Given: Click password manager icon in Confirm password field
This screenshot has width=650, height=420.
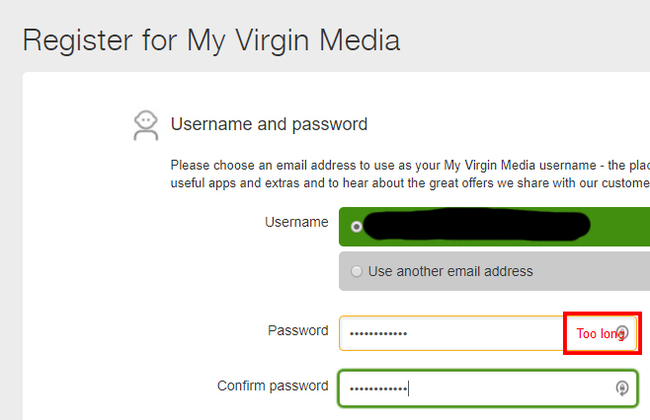Looking at the screenshot, I should tap(622, 387).
